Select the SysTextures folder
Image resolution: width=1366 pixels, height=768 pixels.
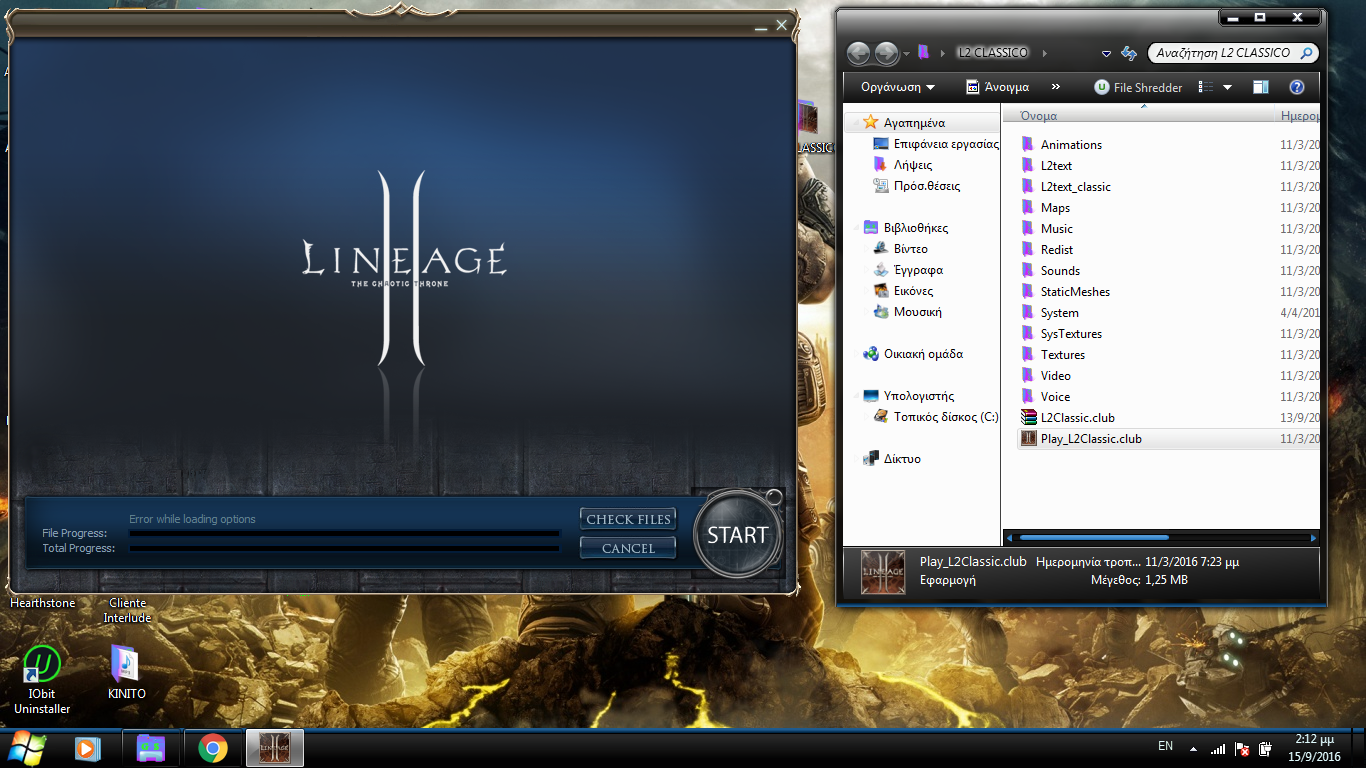point(1071,333)
